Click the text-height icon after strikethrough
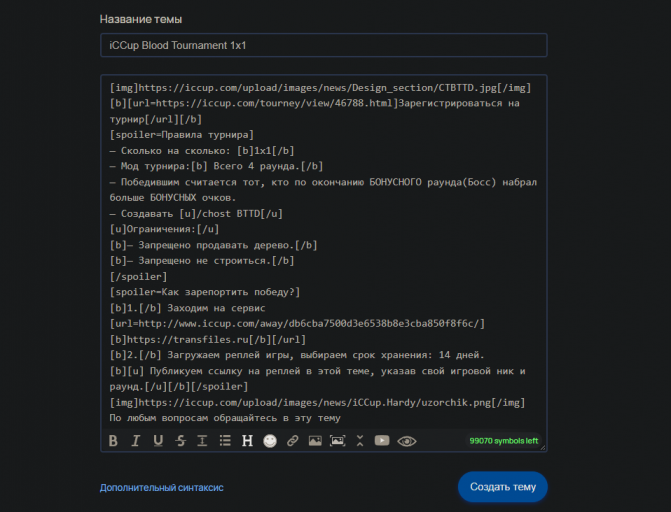 tap(202, 441)
